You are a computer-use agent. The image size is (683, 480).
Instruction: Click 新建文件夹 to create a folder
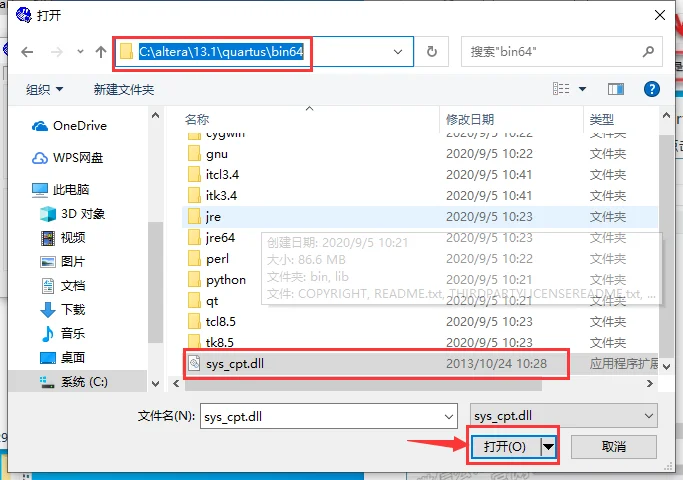click(x=124, y=89)
